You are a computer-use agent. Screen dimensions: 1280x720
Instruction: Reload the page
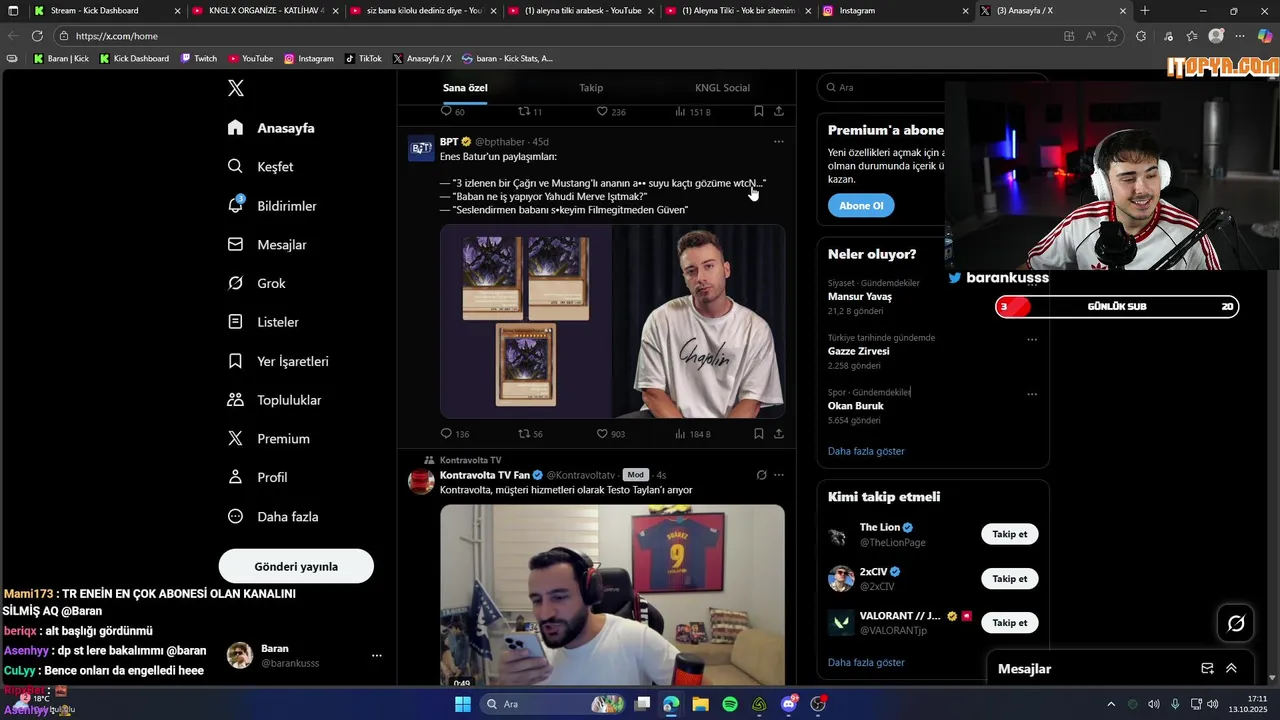[37, 36]
